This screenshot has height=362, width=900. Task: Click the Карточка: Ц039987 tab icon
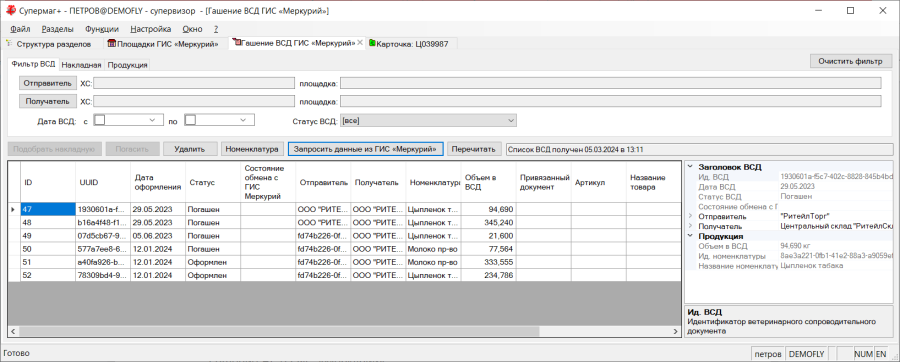tap(373, 44)
